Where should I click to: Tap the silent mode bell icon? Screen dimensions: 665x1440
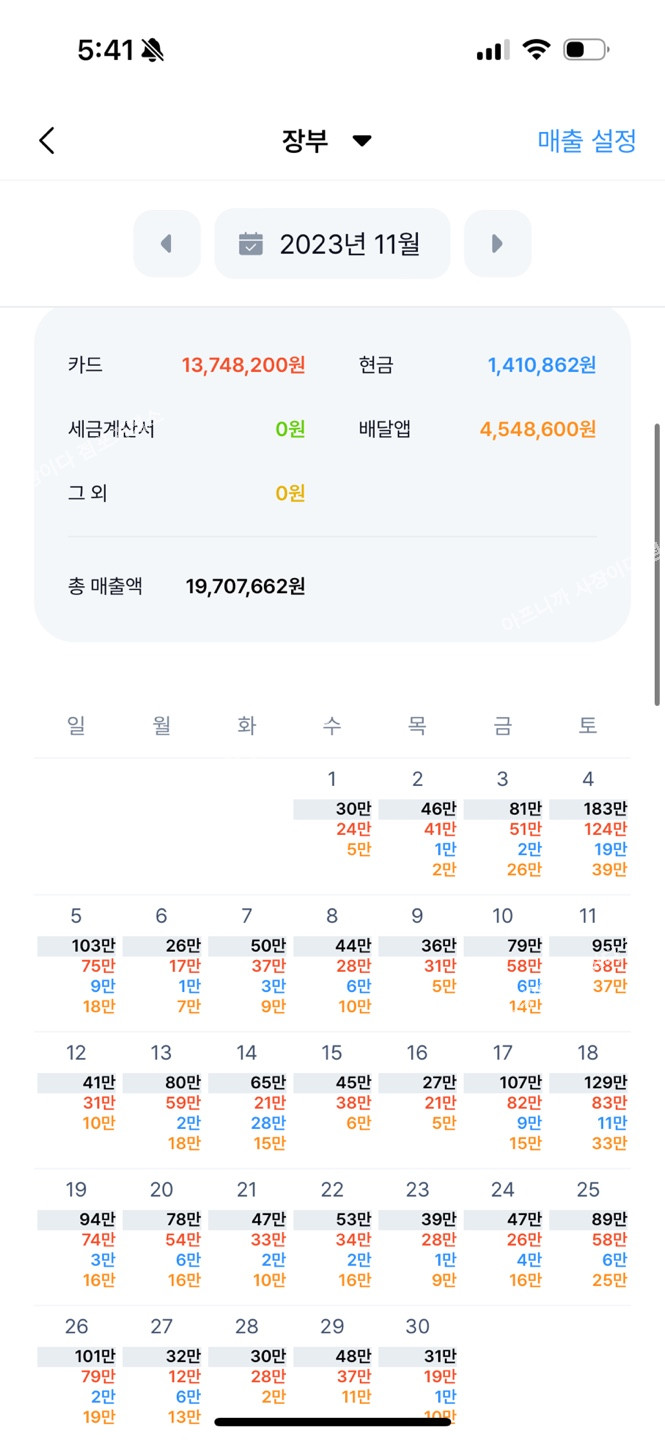tap(153, 51)
